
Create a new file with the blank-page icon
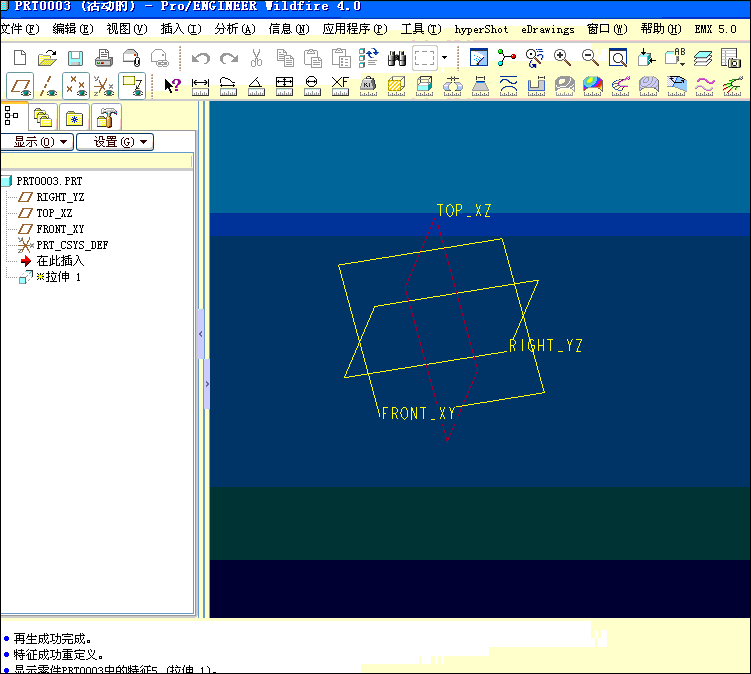pyautogui.click(x=20, y=58)
